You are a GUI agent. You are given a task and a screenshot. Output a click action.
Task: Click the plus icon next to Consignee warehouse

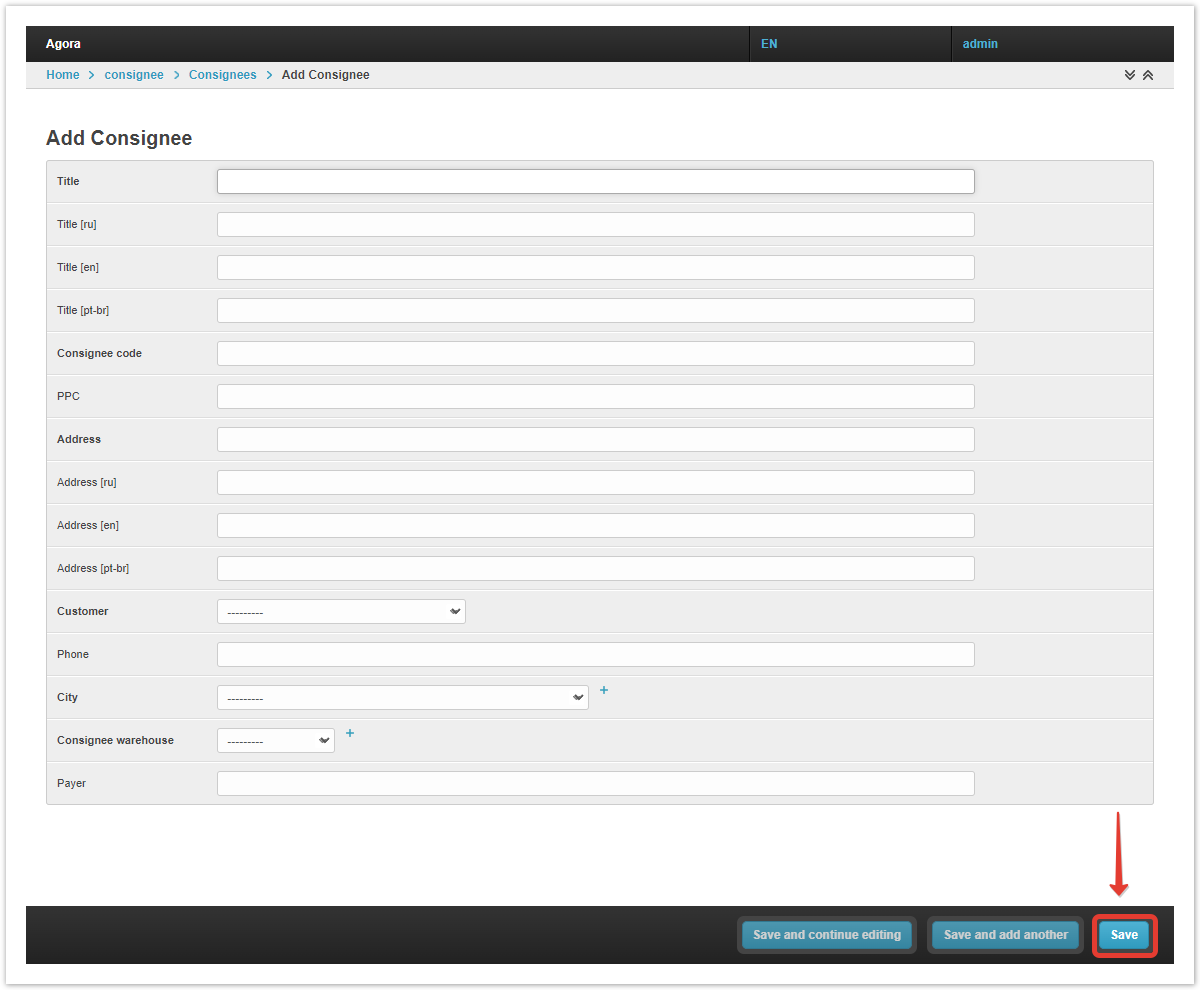pos(350,733)
